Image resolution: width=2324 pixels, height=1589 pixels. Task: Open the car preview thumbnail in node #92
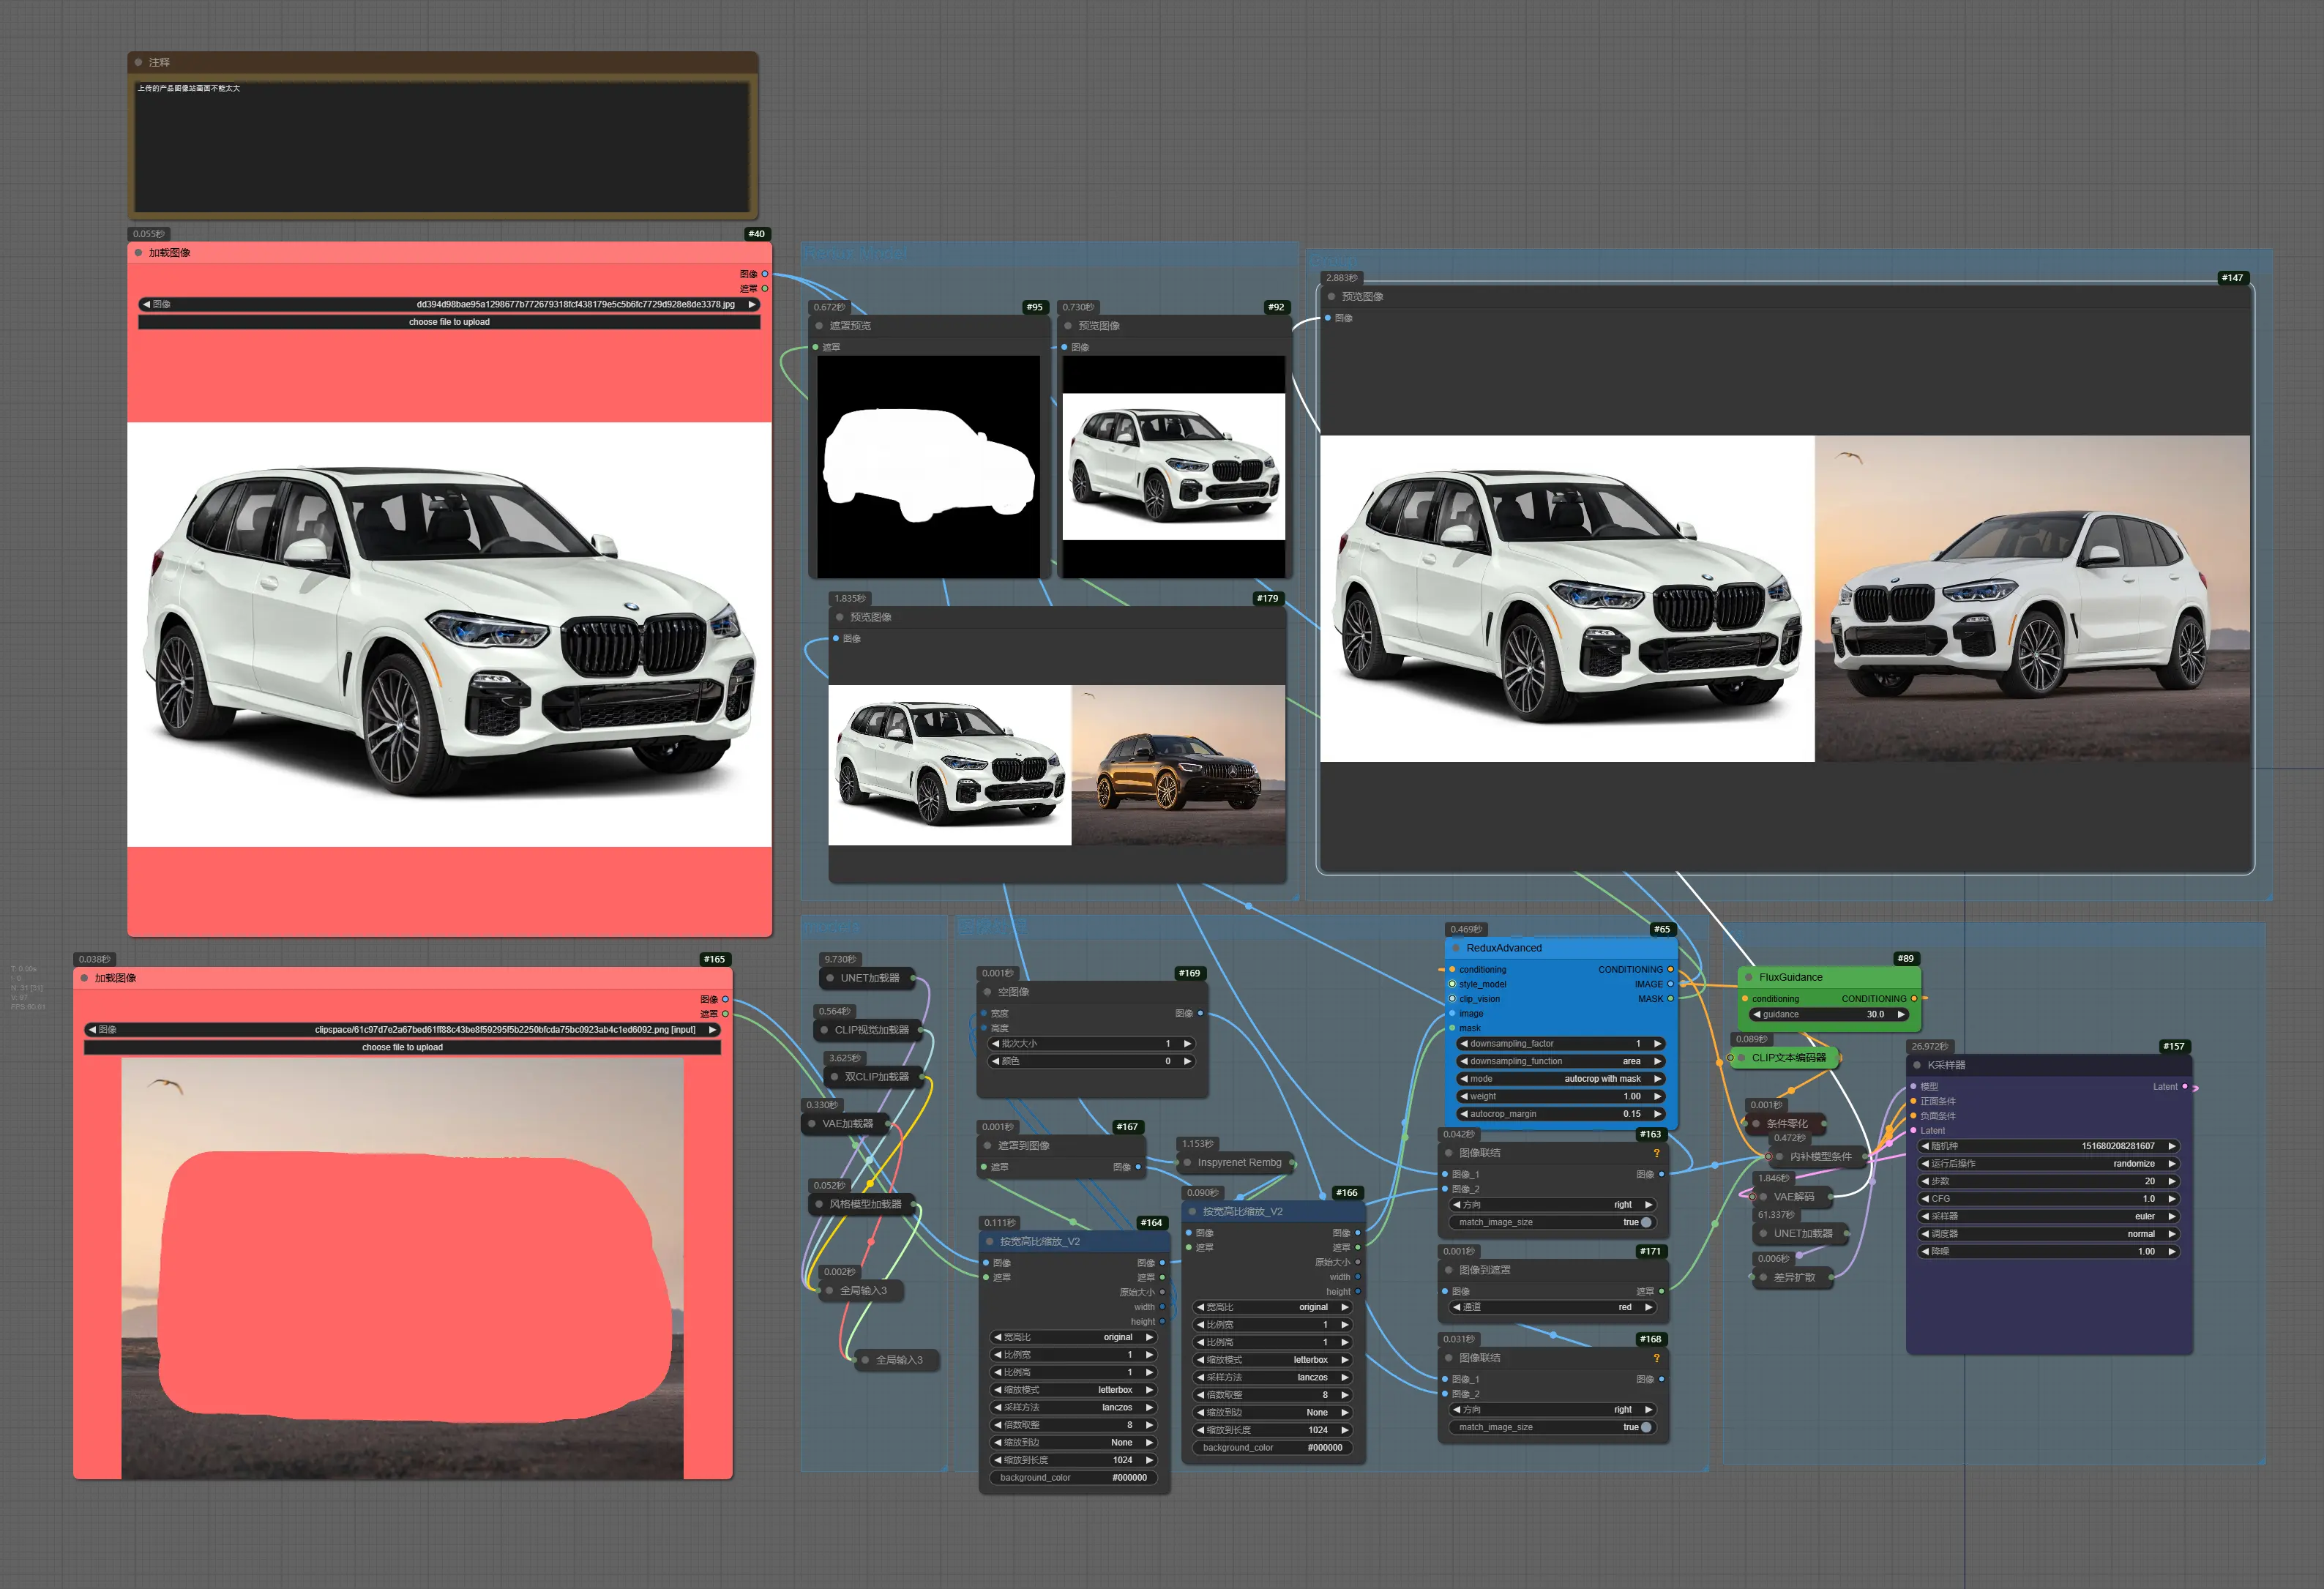coord(1173,466)
